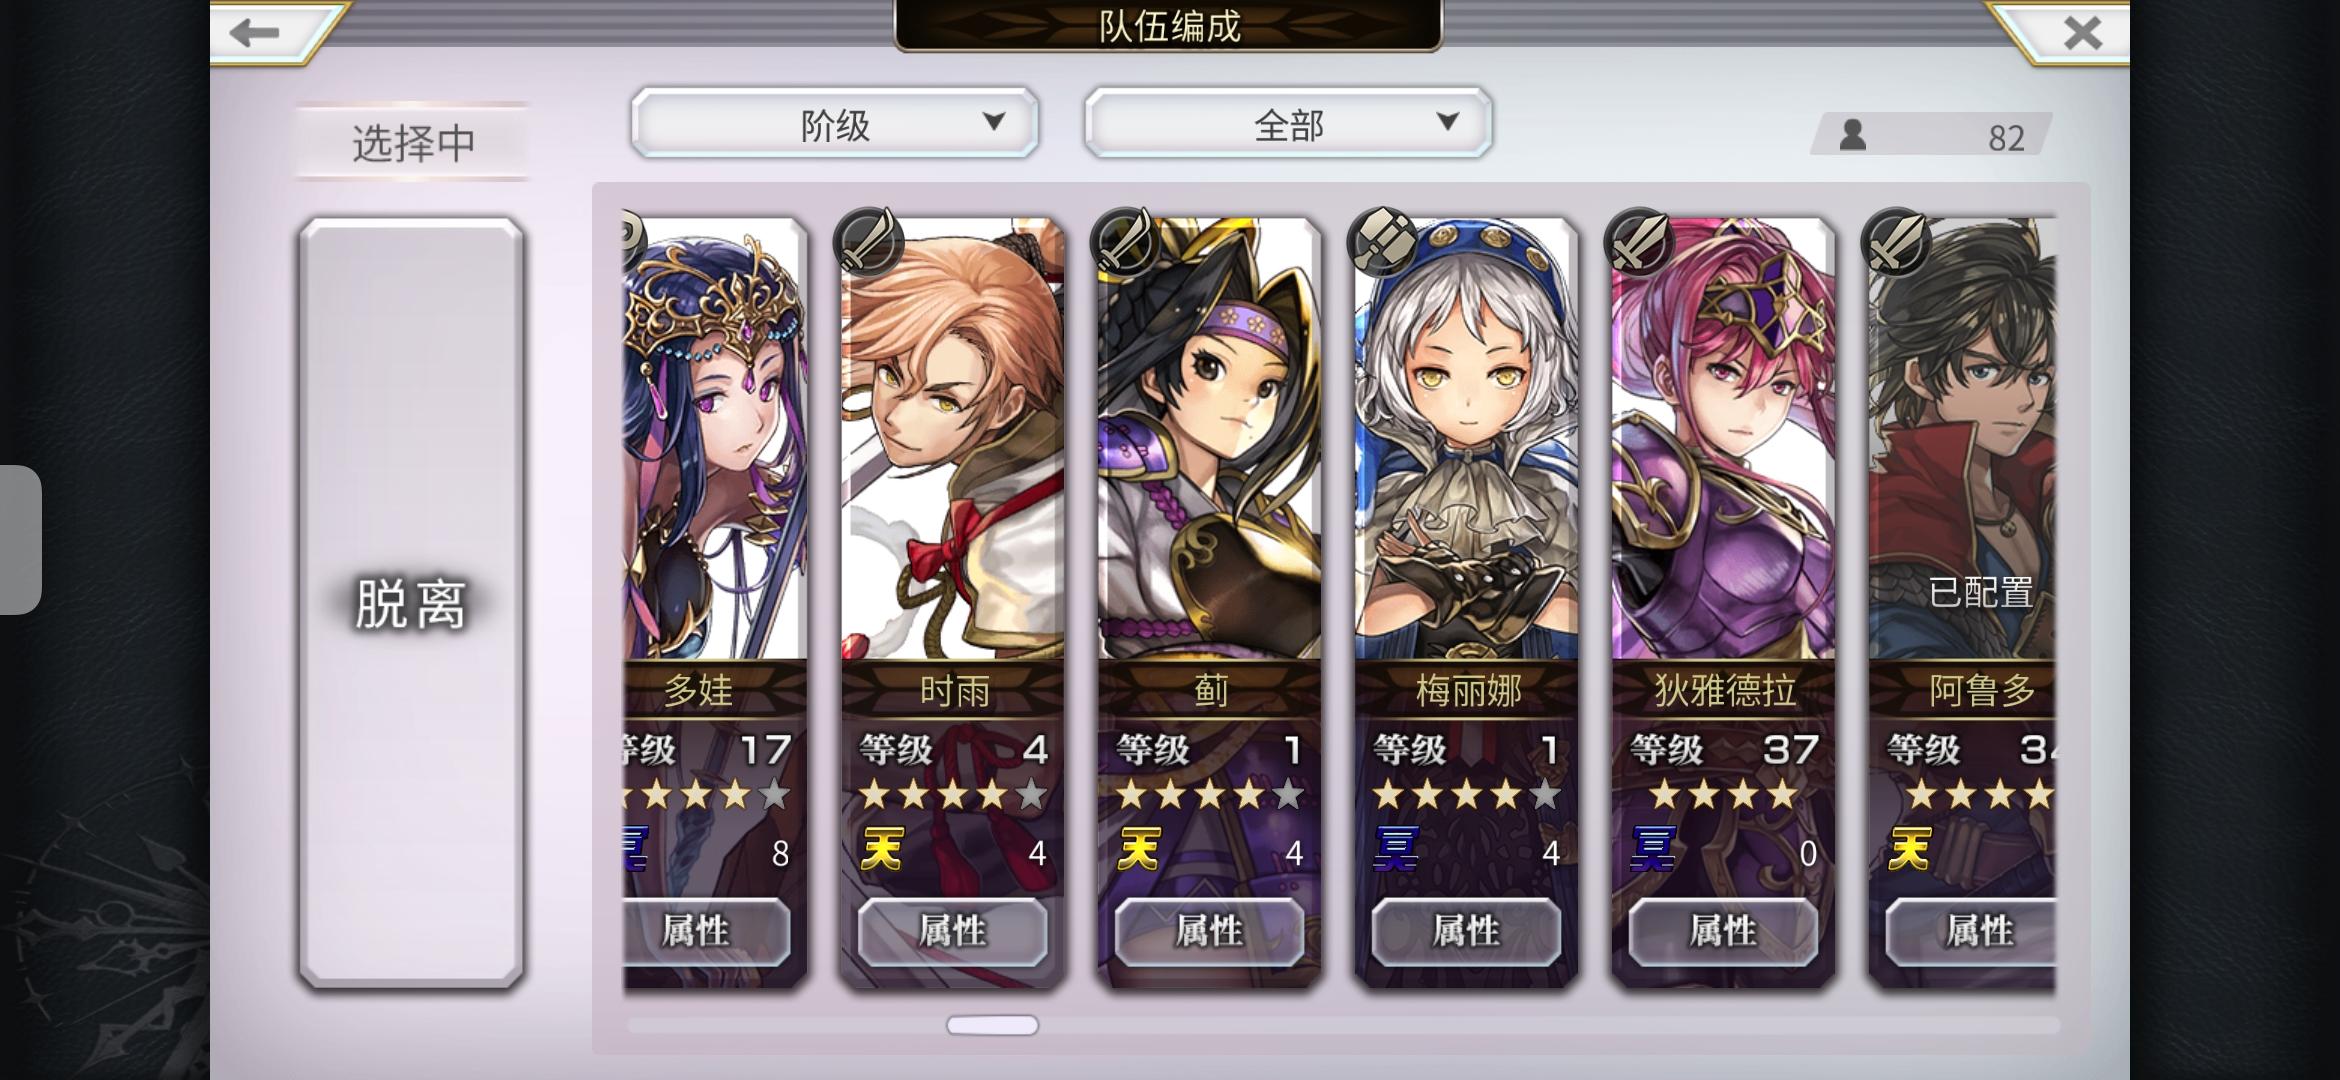
Task: Click the weapon icon on 蓟's card
Action: pos(1126,242)
